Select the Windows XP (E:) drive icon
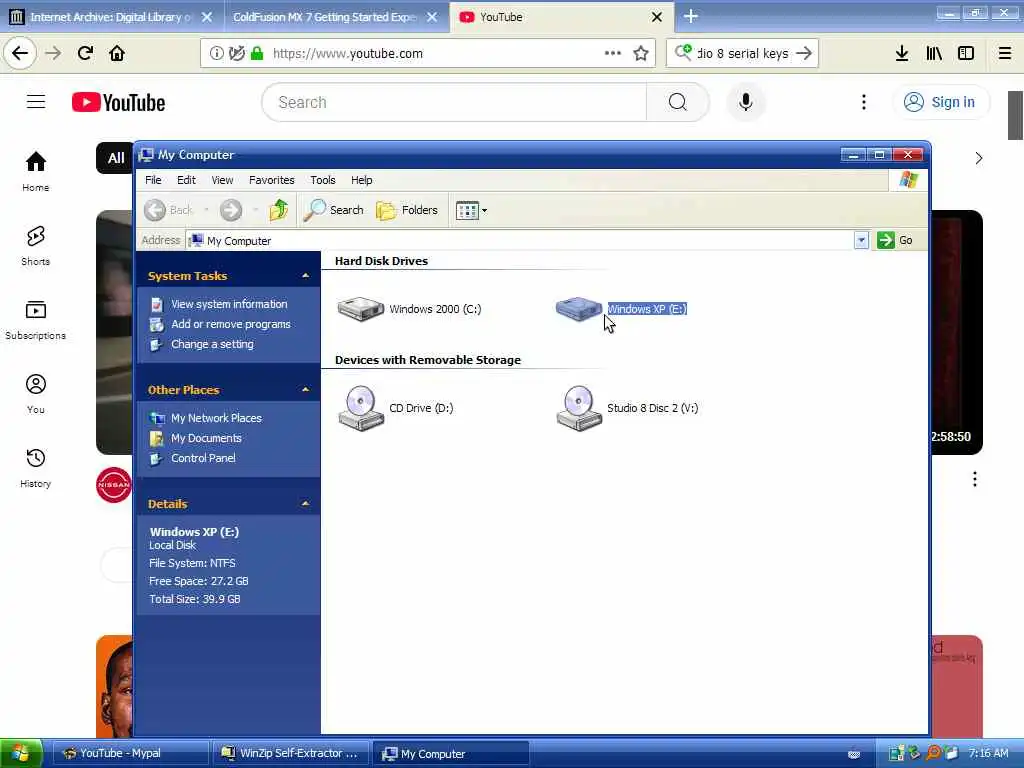This screenshot has width=1024, height=768. (579, 309)
